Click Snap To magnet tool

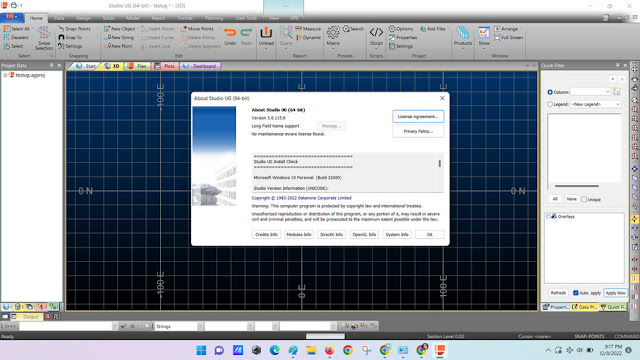coord(70,37)
